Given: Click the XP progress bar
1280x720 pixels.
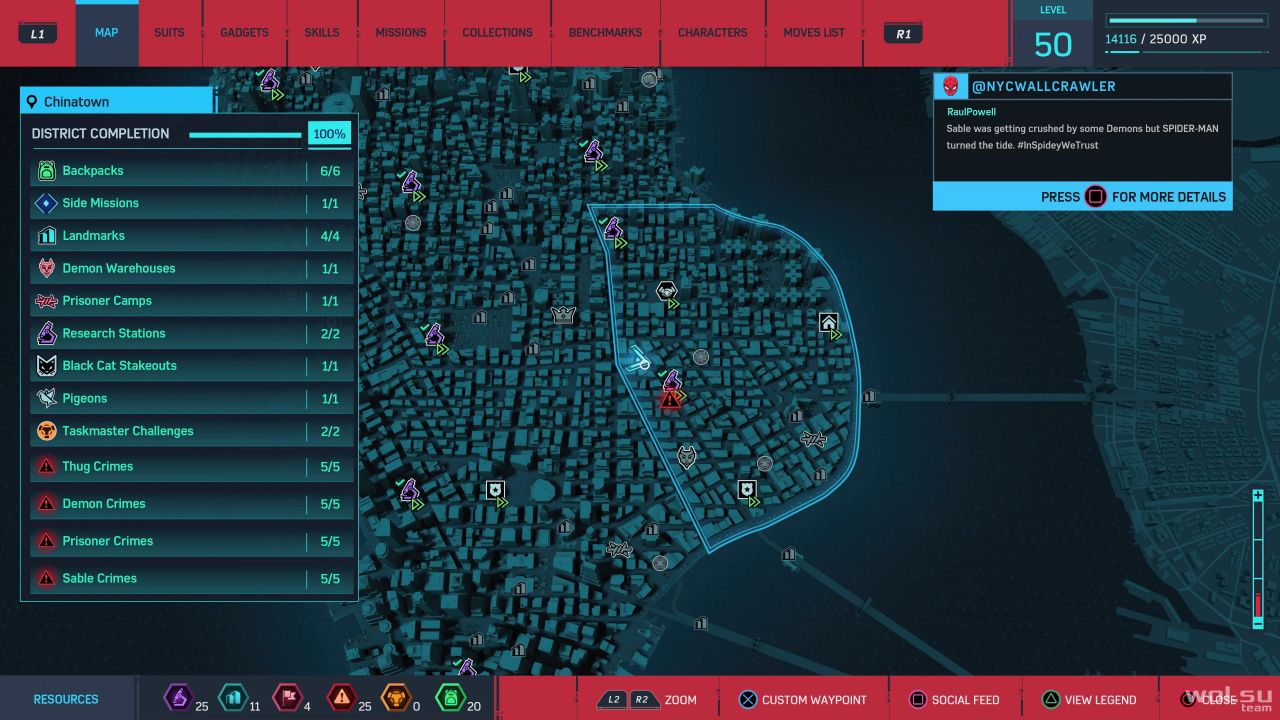Looking at the screenshot, I should click(1186, 20).
